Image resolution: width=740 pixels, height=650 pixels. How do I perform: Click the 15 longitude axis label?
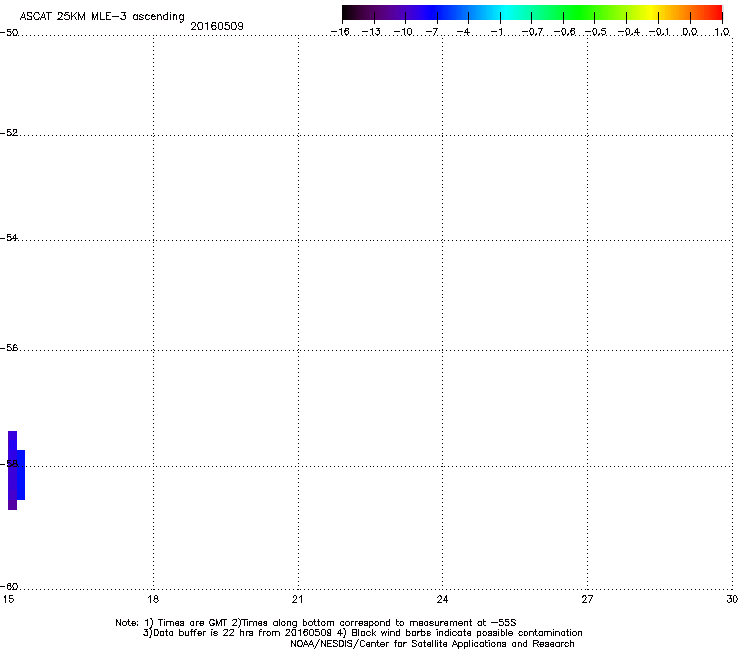click(8, 599)
